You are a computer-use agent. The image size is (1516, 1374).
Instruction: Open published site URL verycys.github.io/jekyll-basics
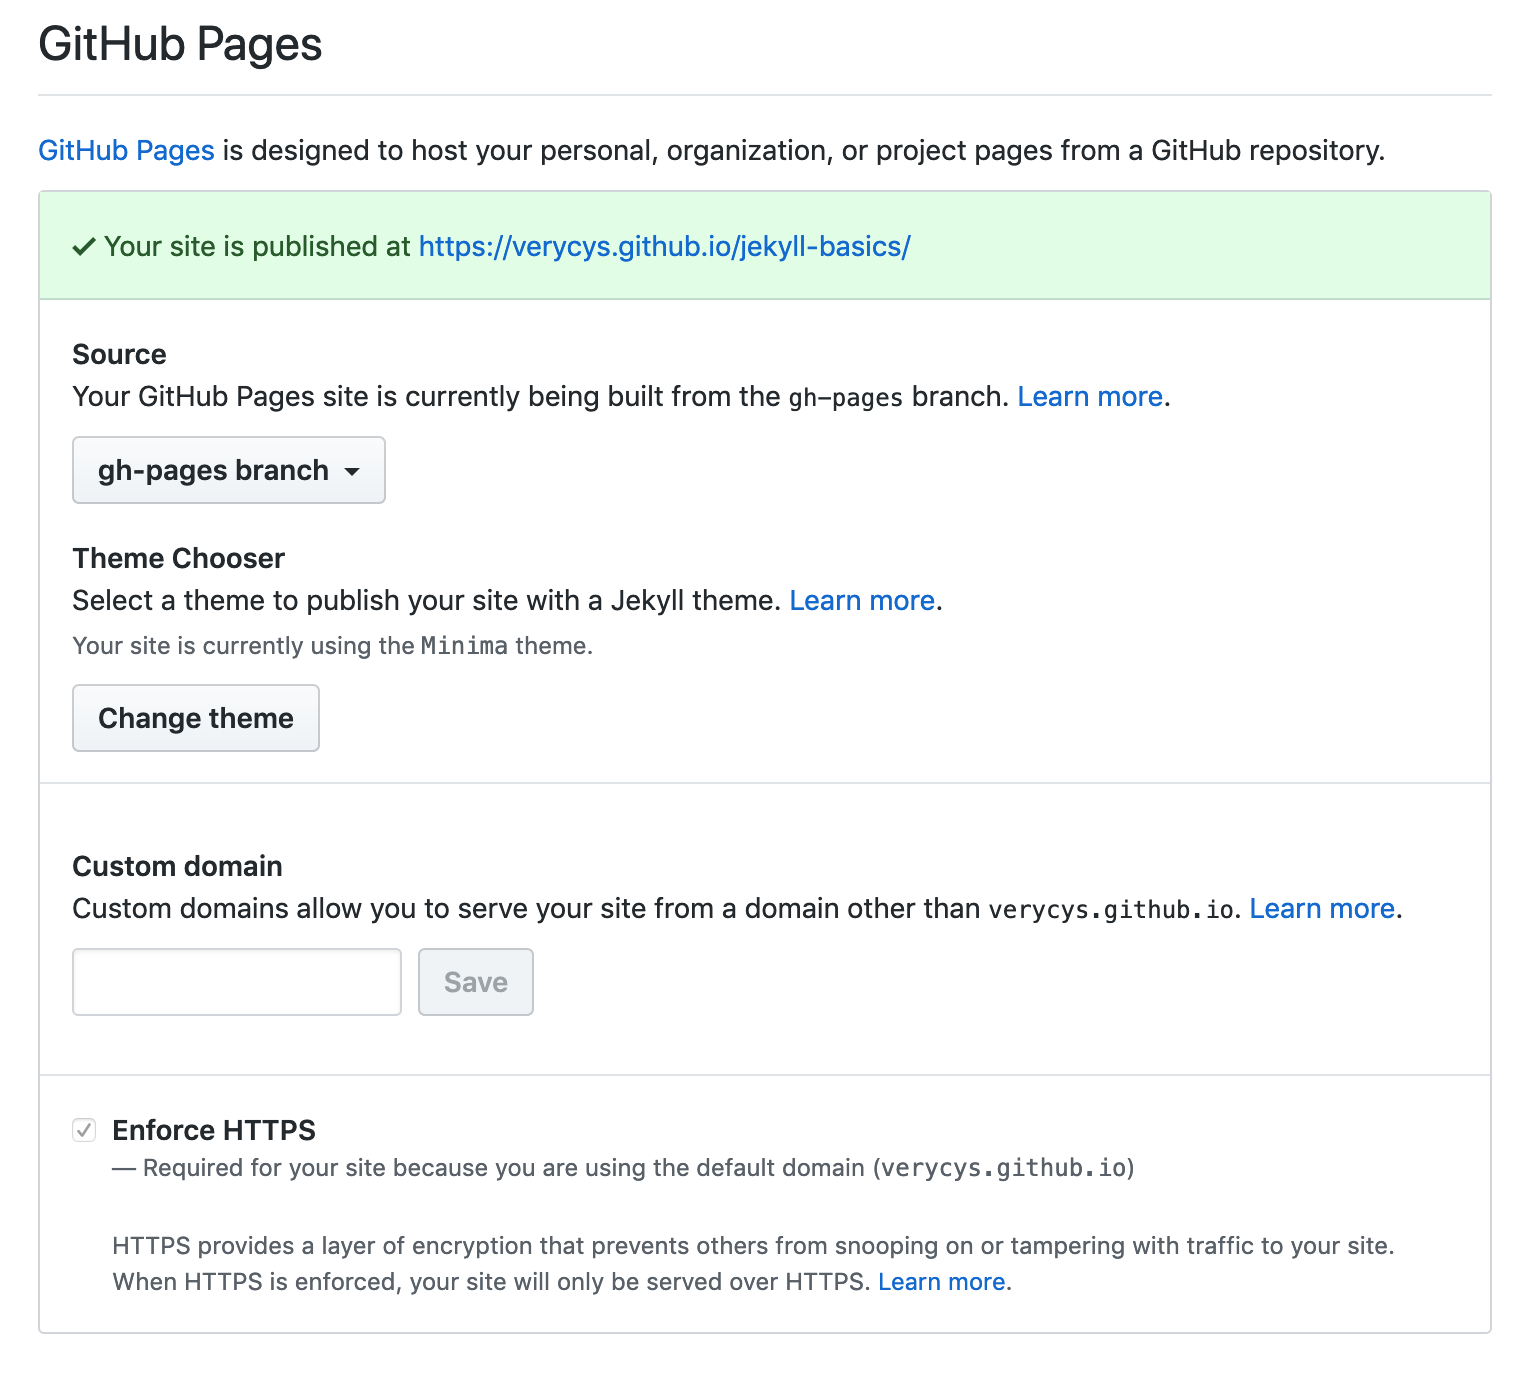(x=664, y=246)
